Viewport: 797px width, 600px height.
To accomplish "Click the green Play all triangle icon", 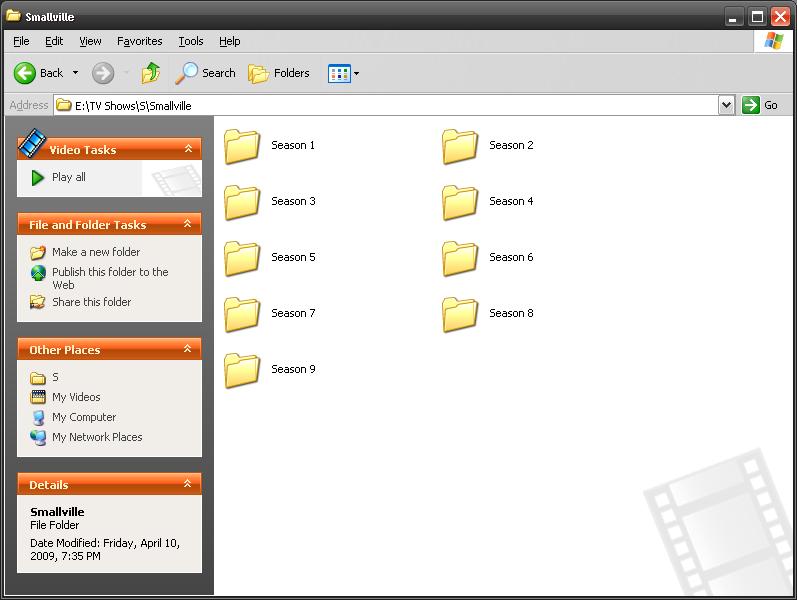I will click(37, 177).
